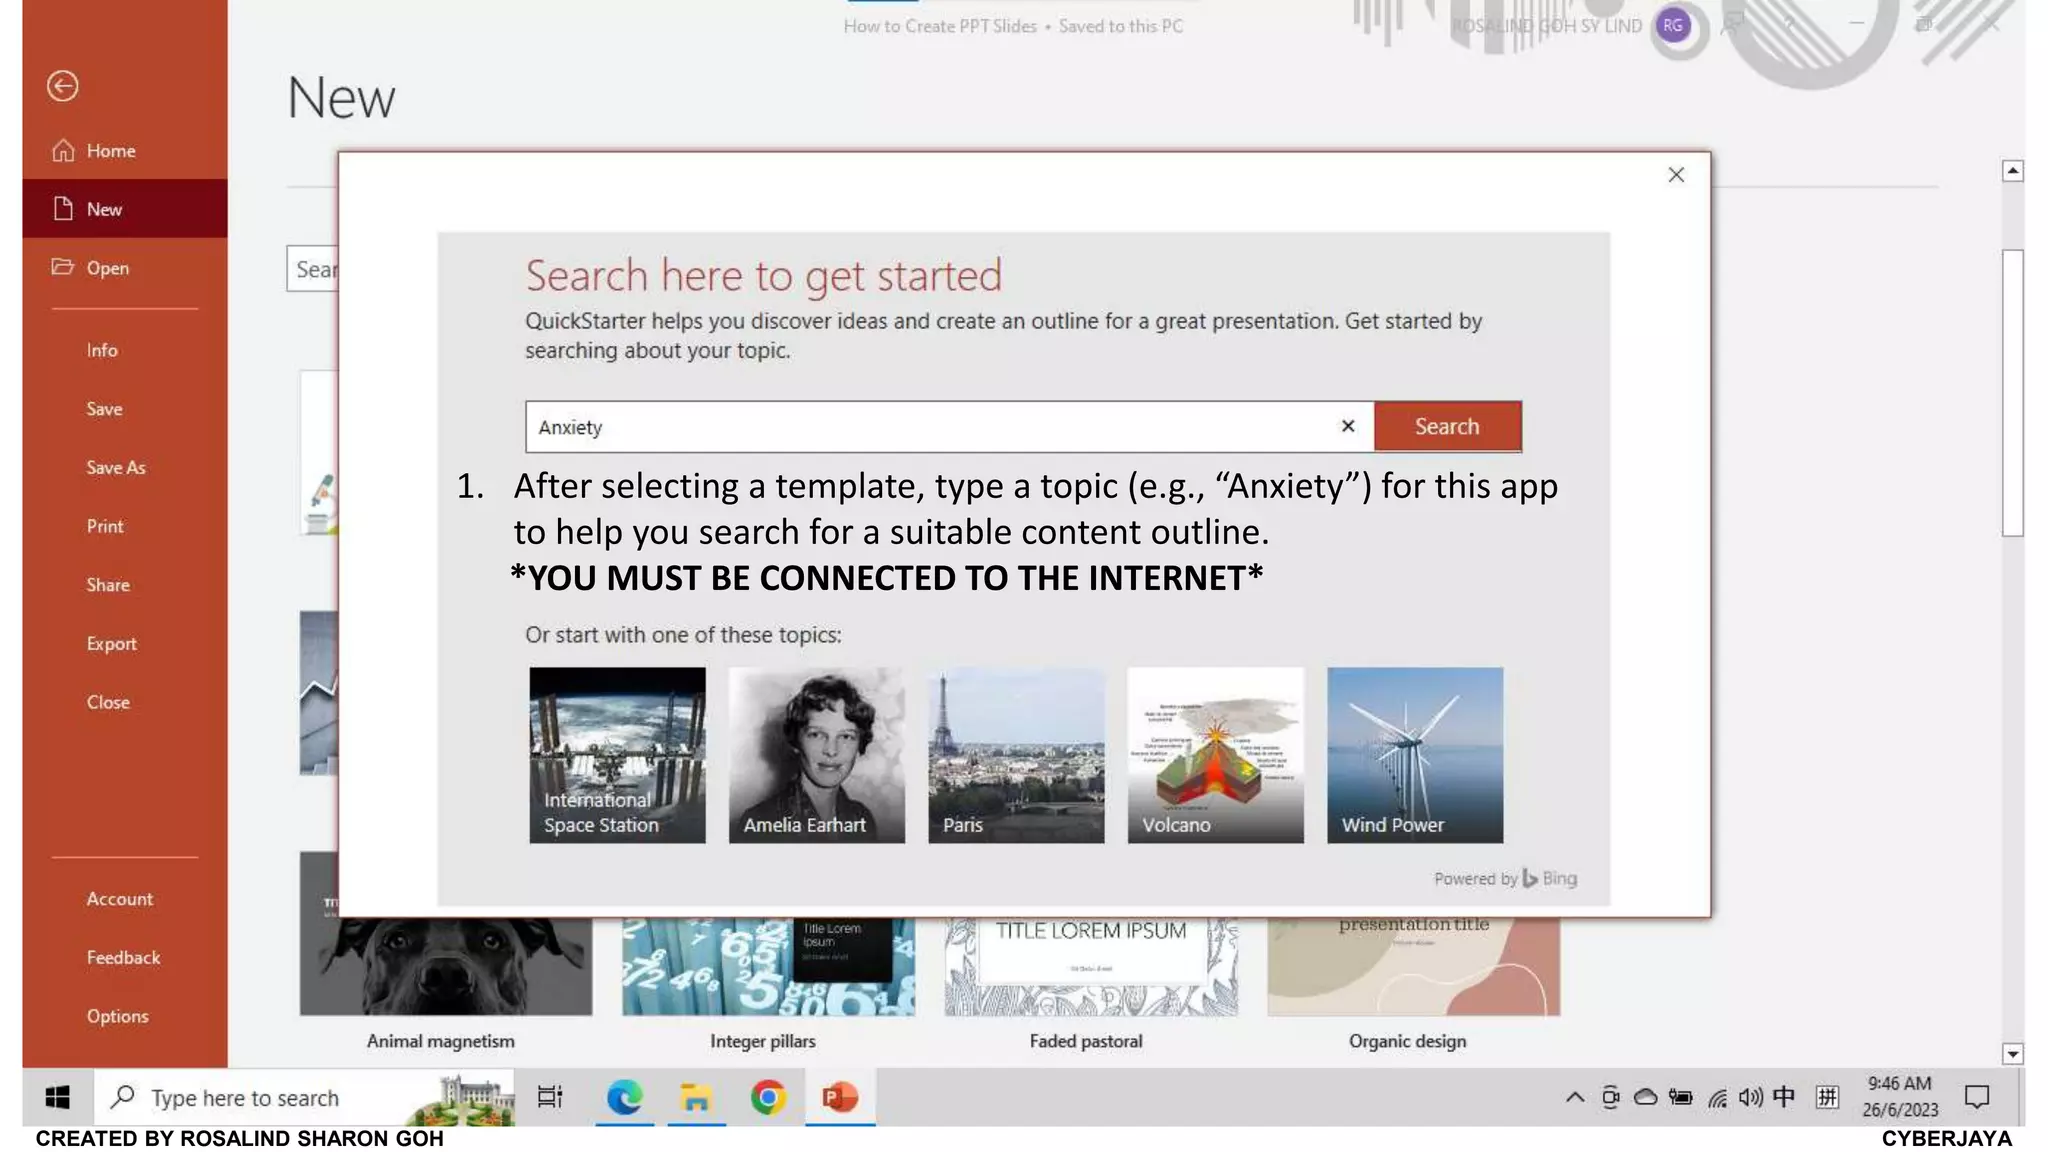This screenshot has width=2048, height=1152.
Task: Open the volume speaker icon
Action: click(x=1750, y=1098)
